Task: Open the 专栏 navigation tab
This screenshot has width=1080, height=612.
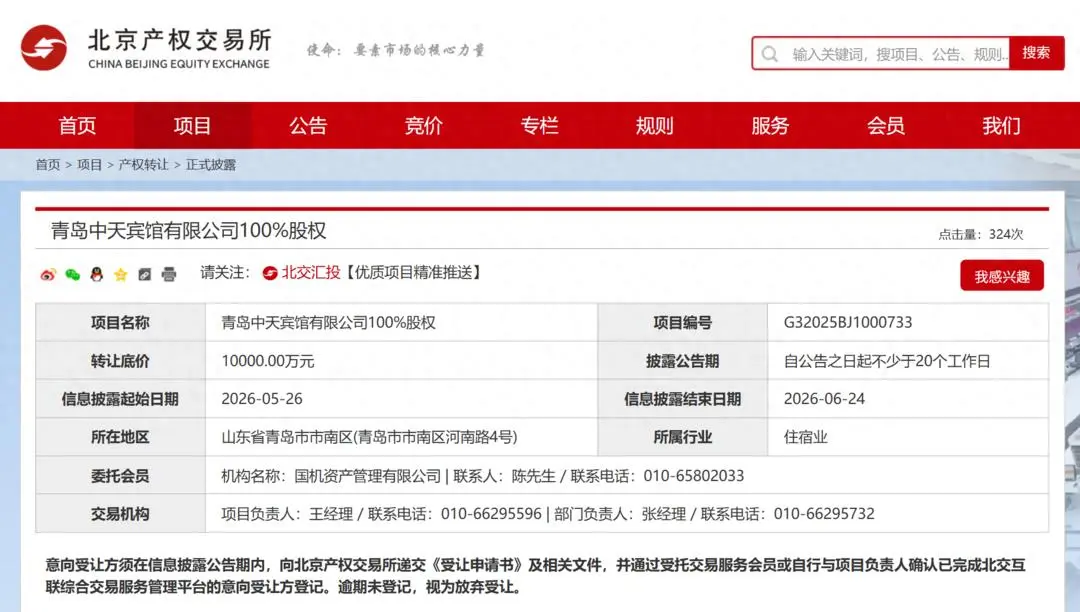Action: [x=539, y=125]
